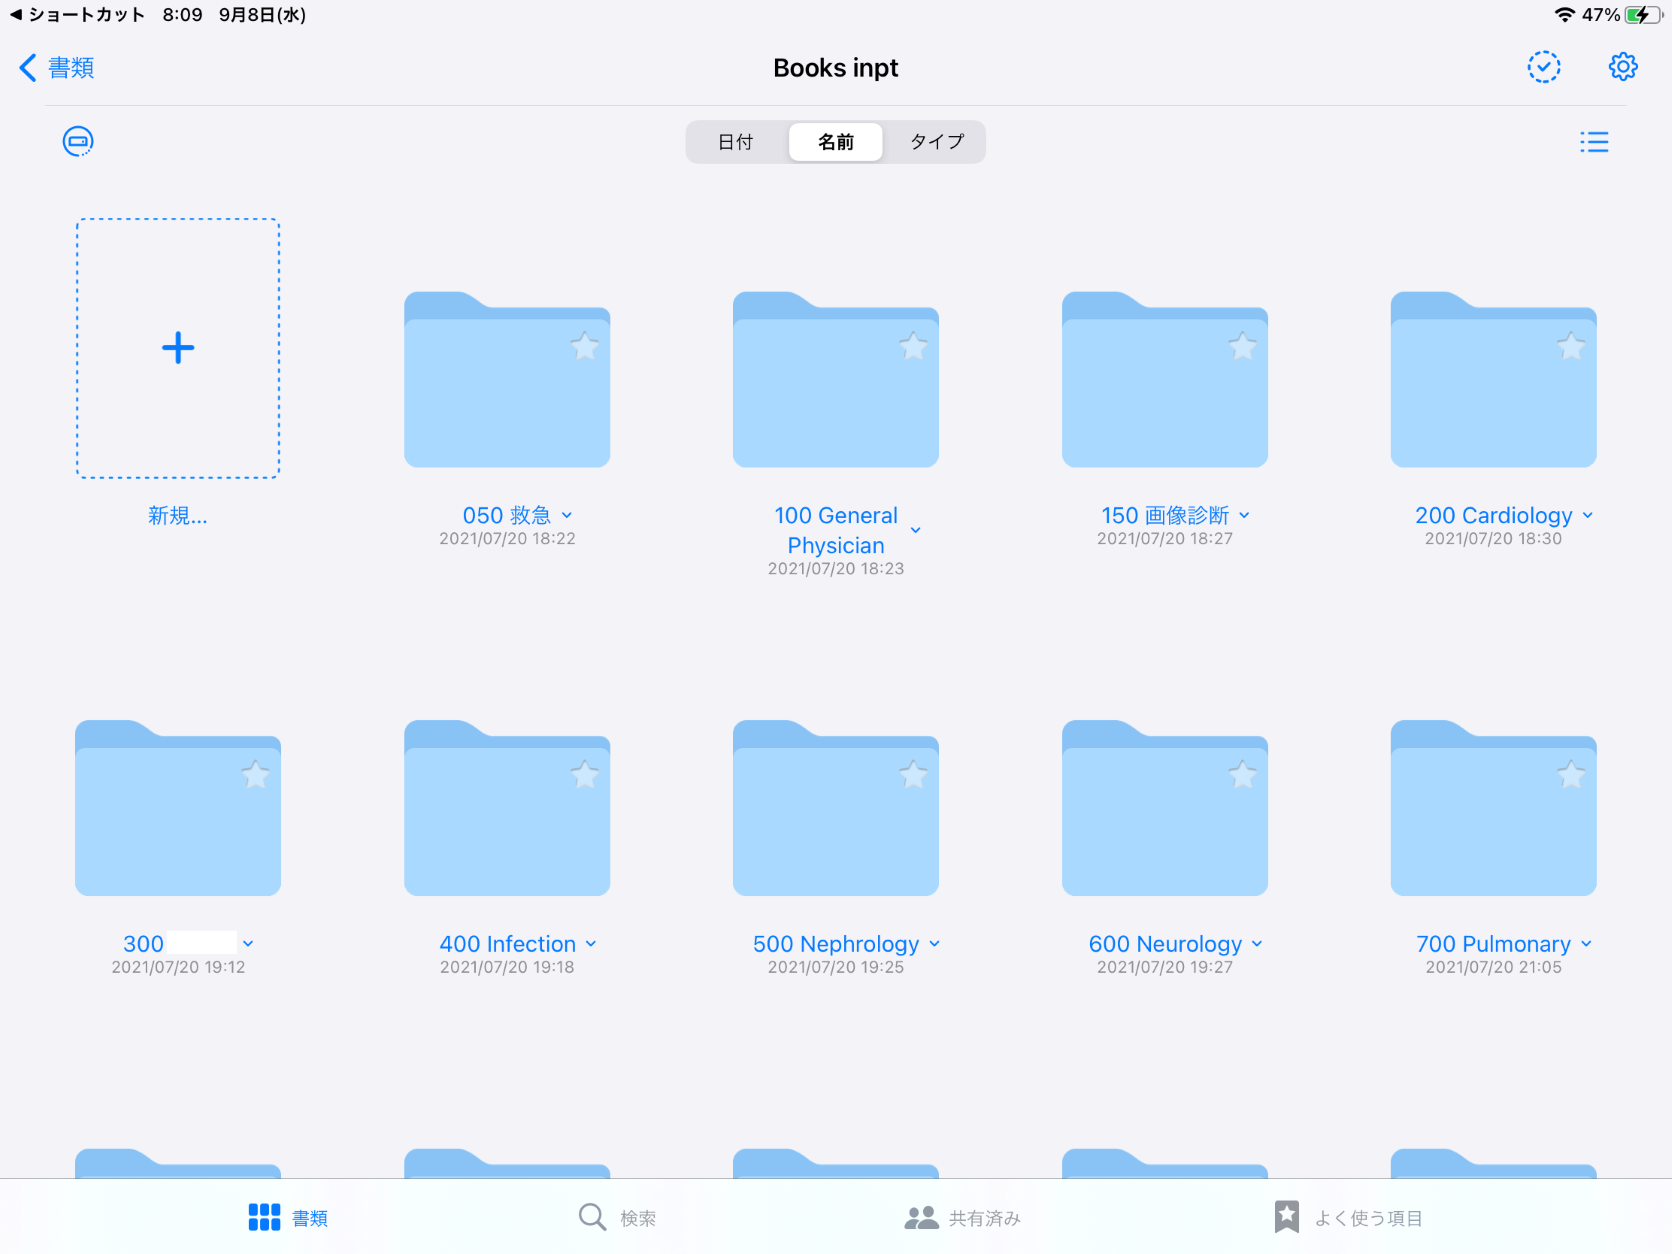This screenshot has height=1254, width=1672.
Task: Go back using the 書類 button
Action: click(x=55, y=67)
